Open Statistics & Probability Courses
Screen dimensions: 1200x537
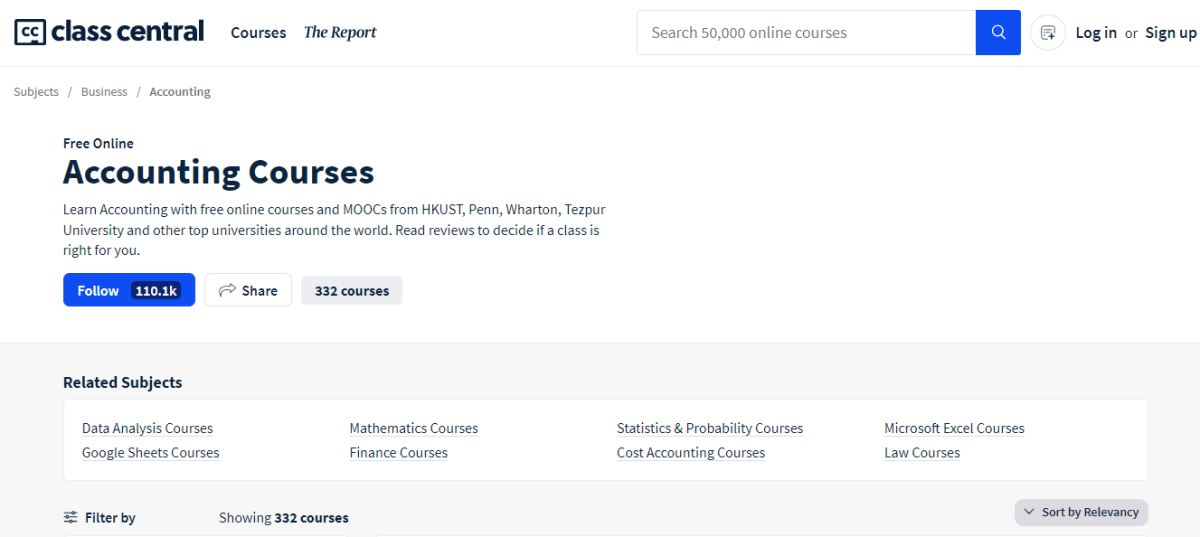pyautogui.click(x=710, y=428)
